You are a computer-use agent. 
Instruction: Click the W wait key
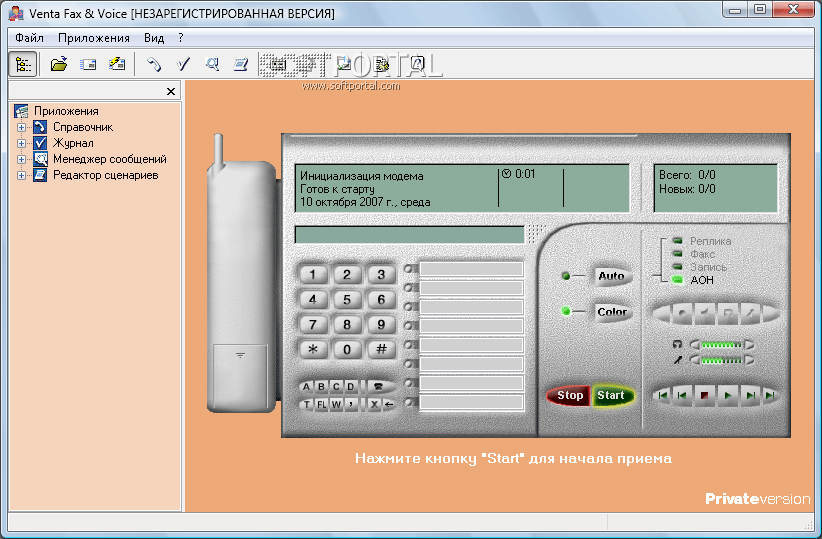pos(336,404)
